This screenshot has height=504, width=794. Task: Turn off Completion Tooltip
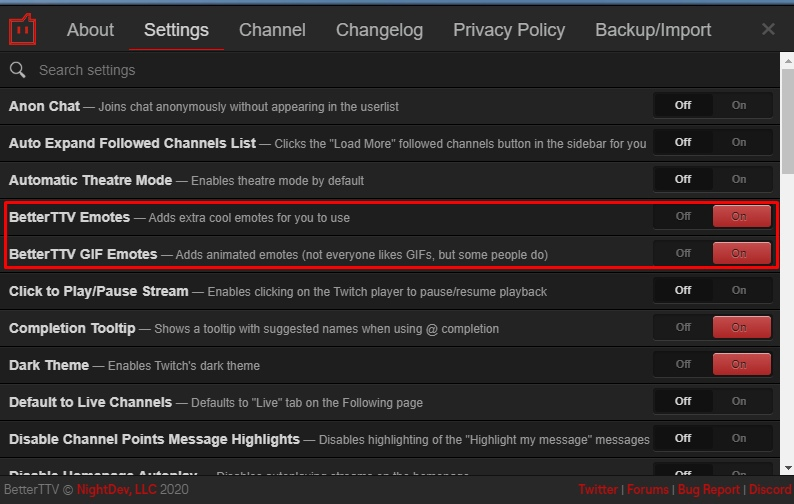click(x=683, y=327)
